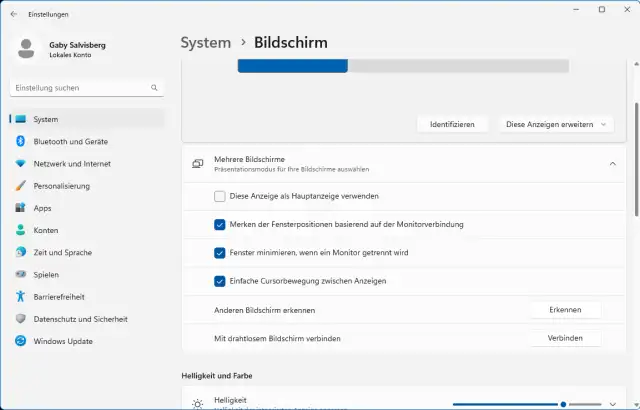Click the Apps icon in sidebar

[x=20, y=208]
